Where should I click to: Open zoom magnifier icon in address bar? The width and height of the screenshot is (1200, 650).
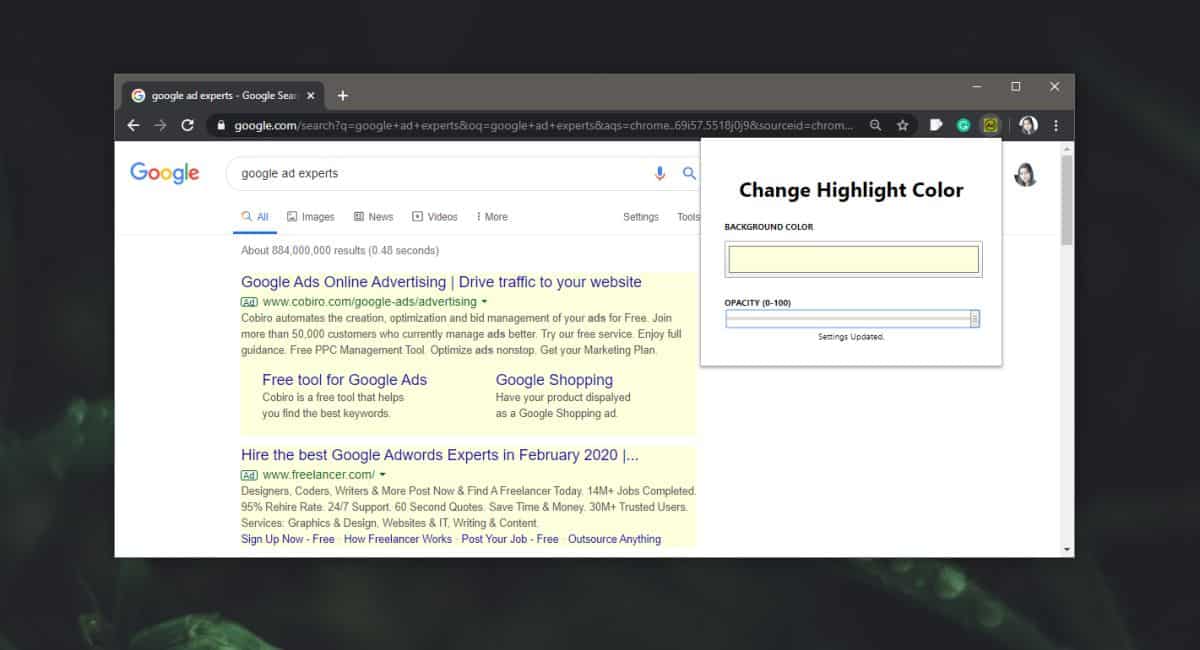(x=876, y=125)
